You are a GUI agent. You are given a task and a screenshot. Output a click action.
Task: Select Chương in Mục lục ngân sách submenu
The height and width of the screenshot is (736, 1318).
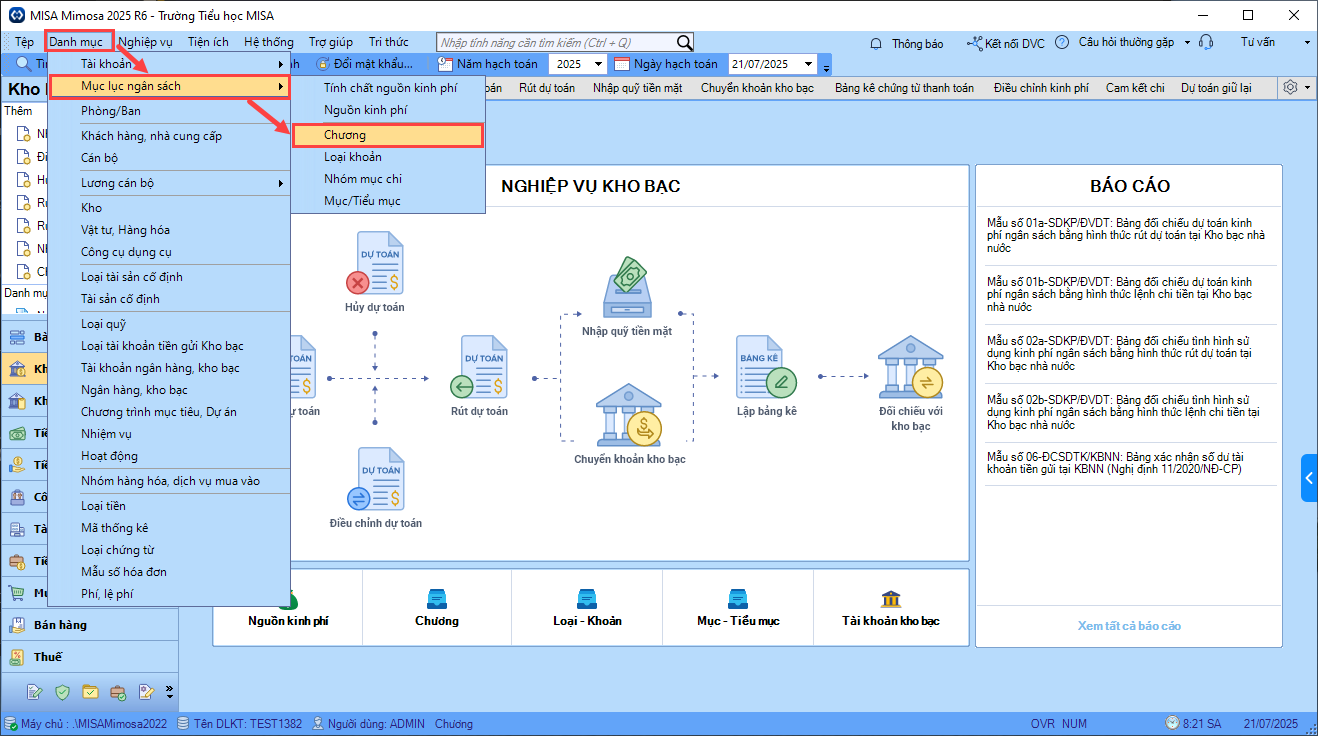[388, 135]
